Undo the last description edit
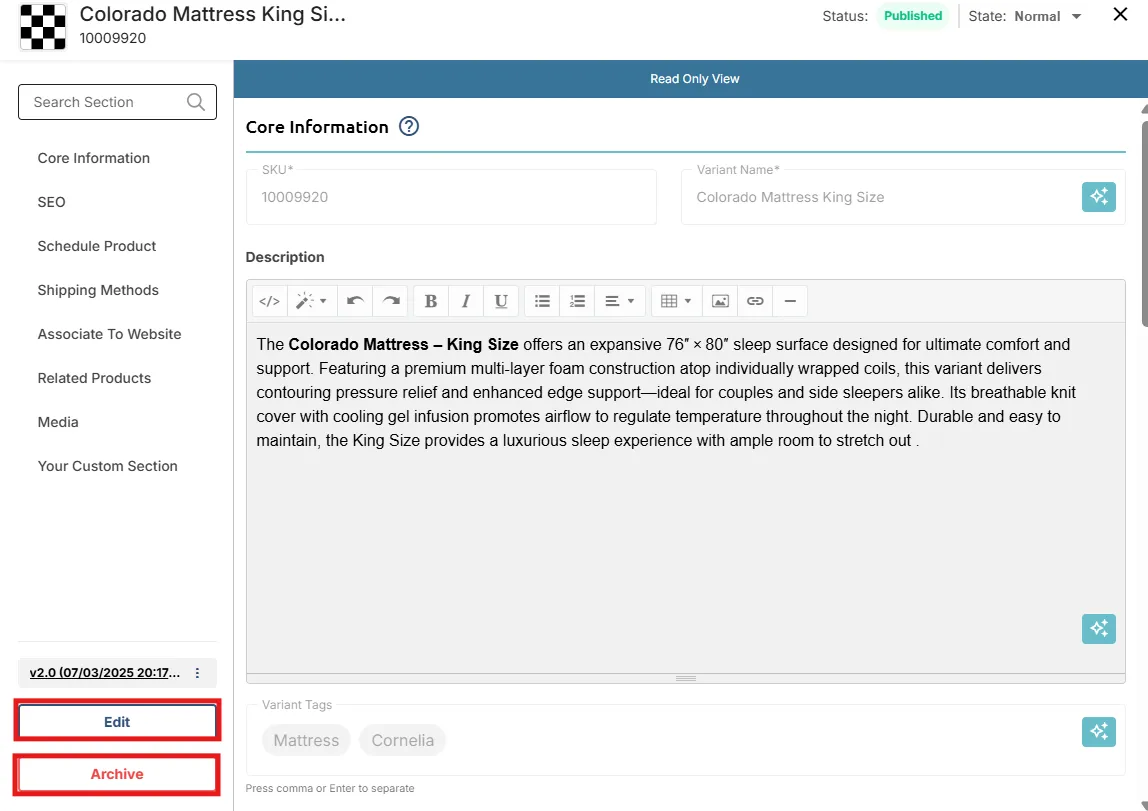Image resolution: width=1148 pixels, height=811 pixels. point(355,301)
